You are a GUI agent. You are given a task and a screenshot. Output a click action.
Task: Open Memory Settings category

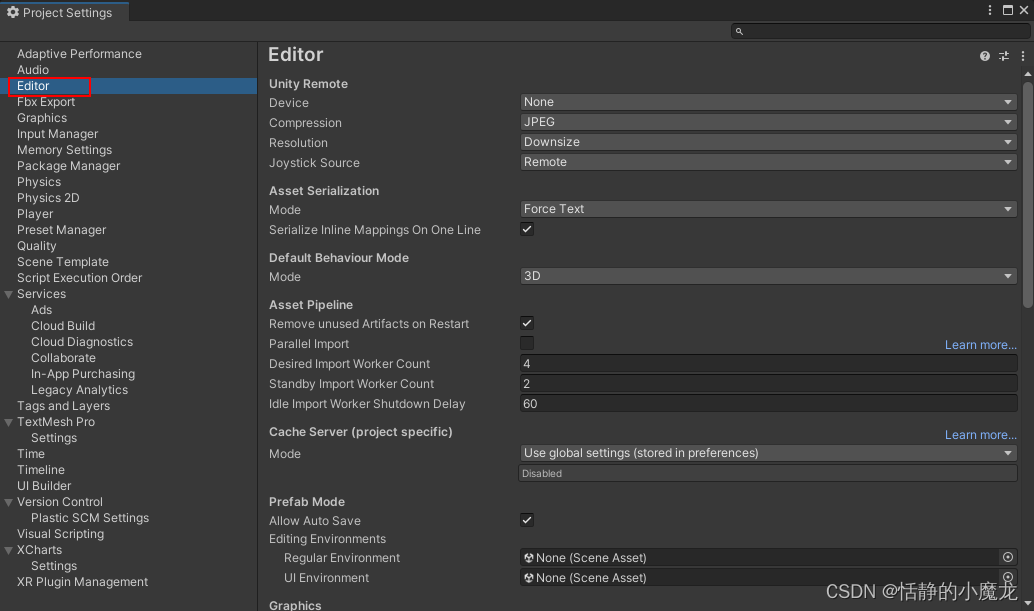click(65, 150)
